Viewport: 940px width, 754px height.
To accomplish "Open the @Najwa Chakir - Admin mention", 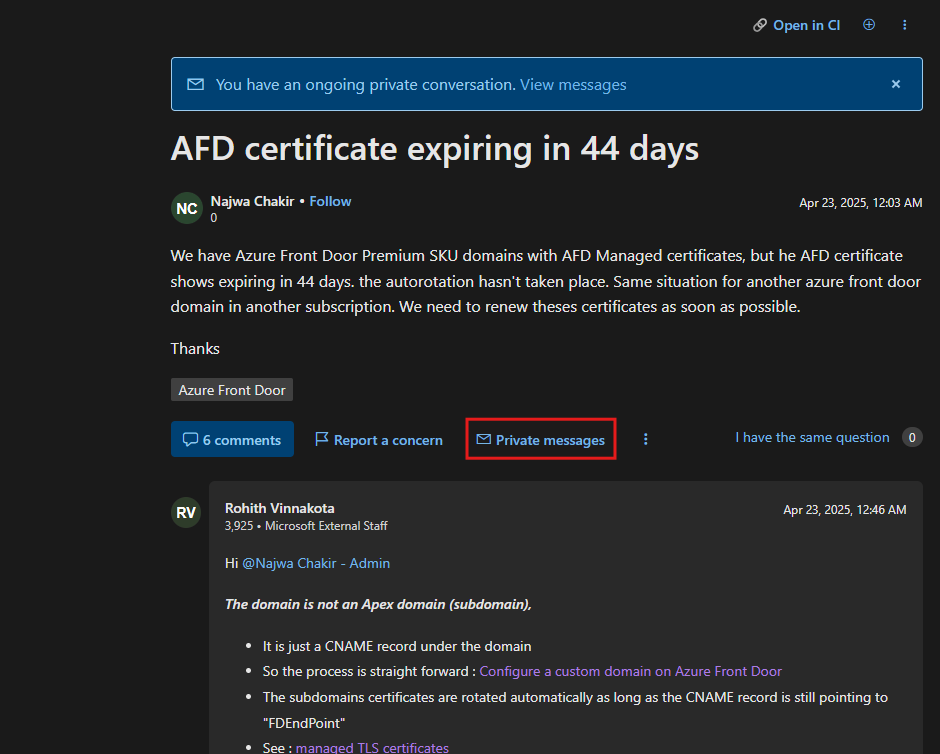I will pyautogui.click(x=316, y=563).
